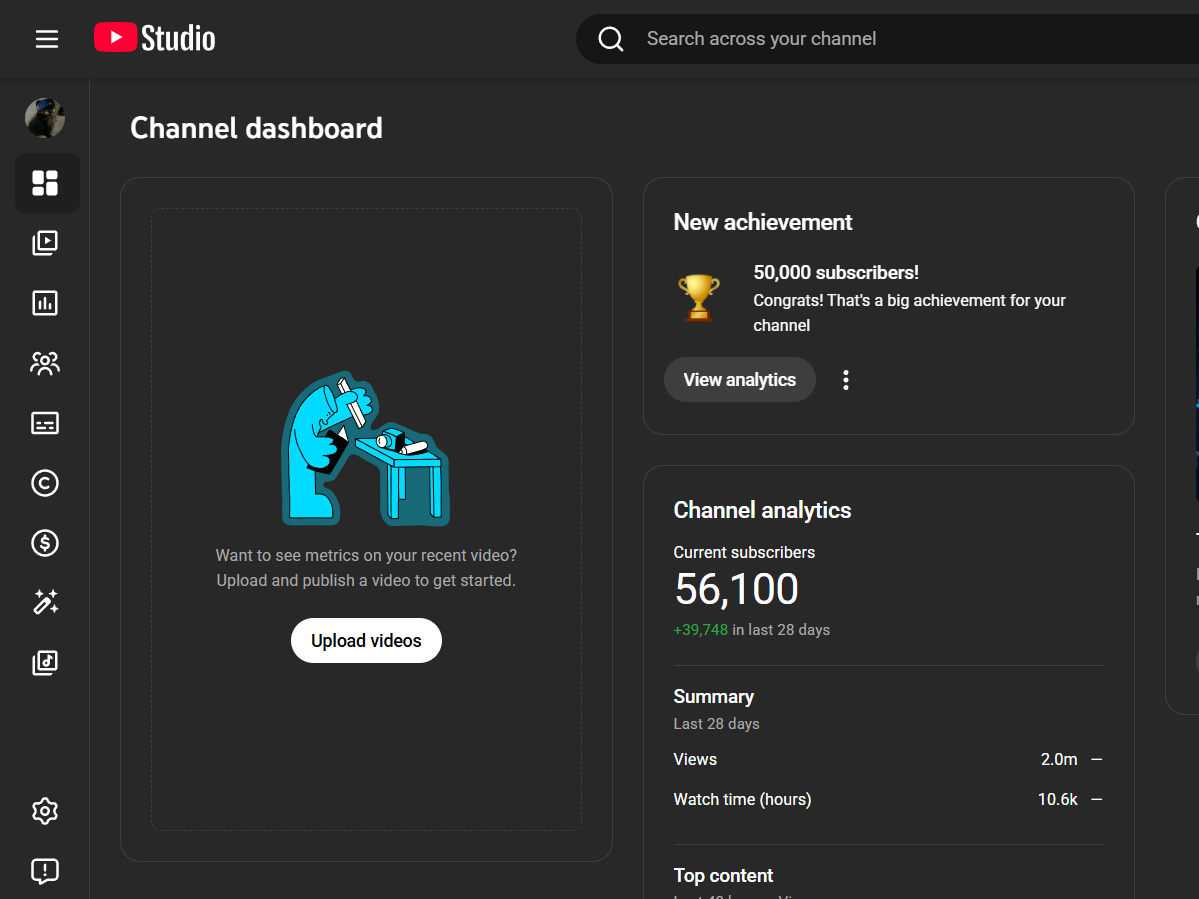
Task: Click the YouTube Studio logo
Action: point(155,38)
